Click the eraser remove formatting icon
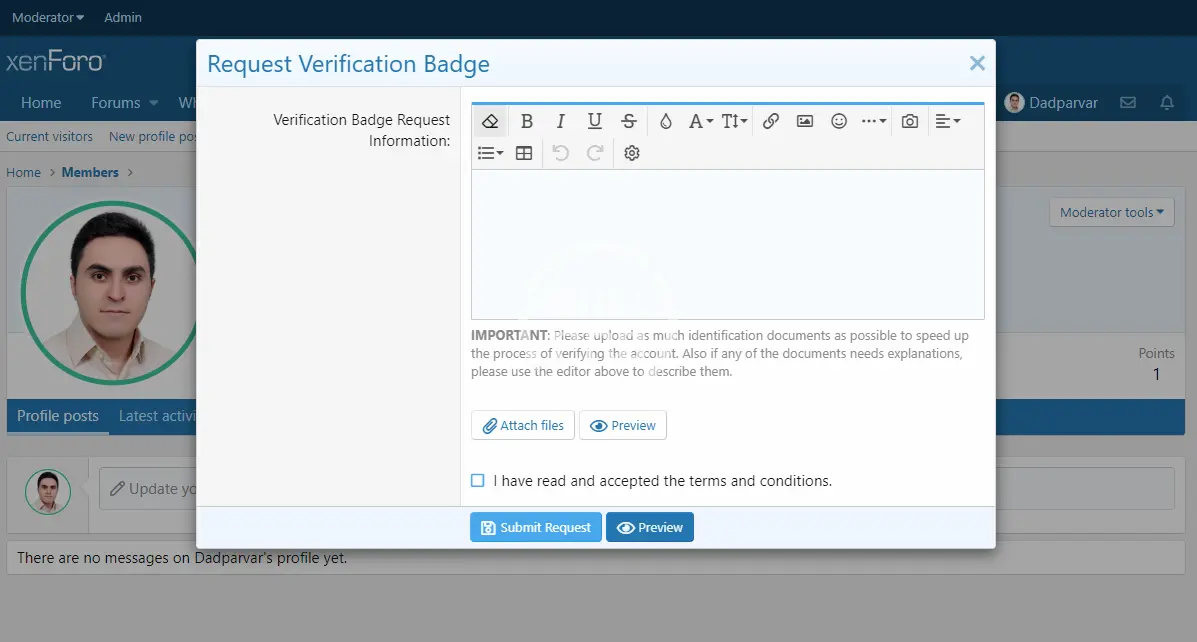The height and width of the screenshot is (642, 1197). point(490,121)
